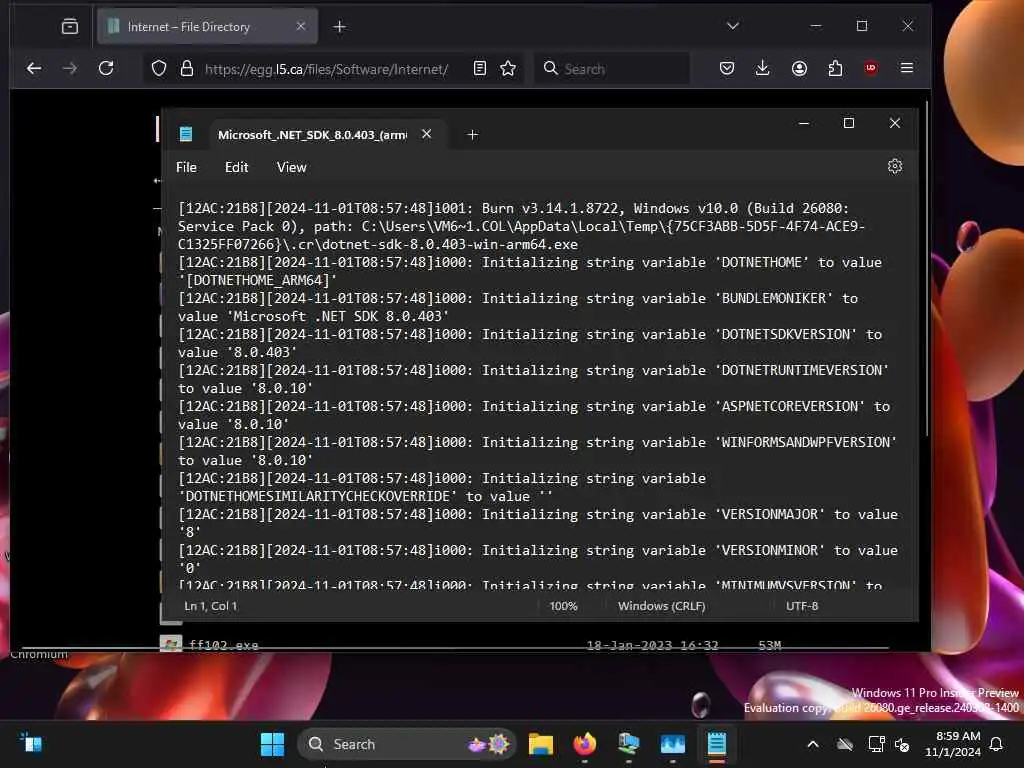Viewport: 1024px width, 768px height.
Task: Click UTF-8 encoding status
Action: pos(802,606)
